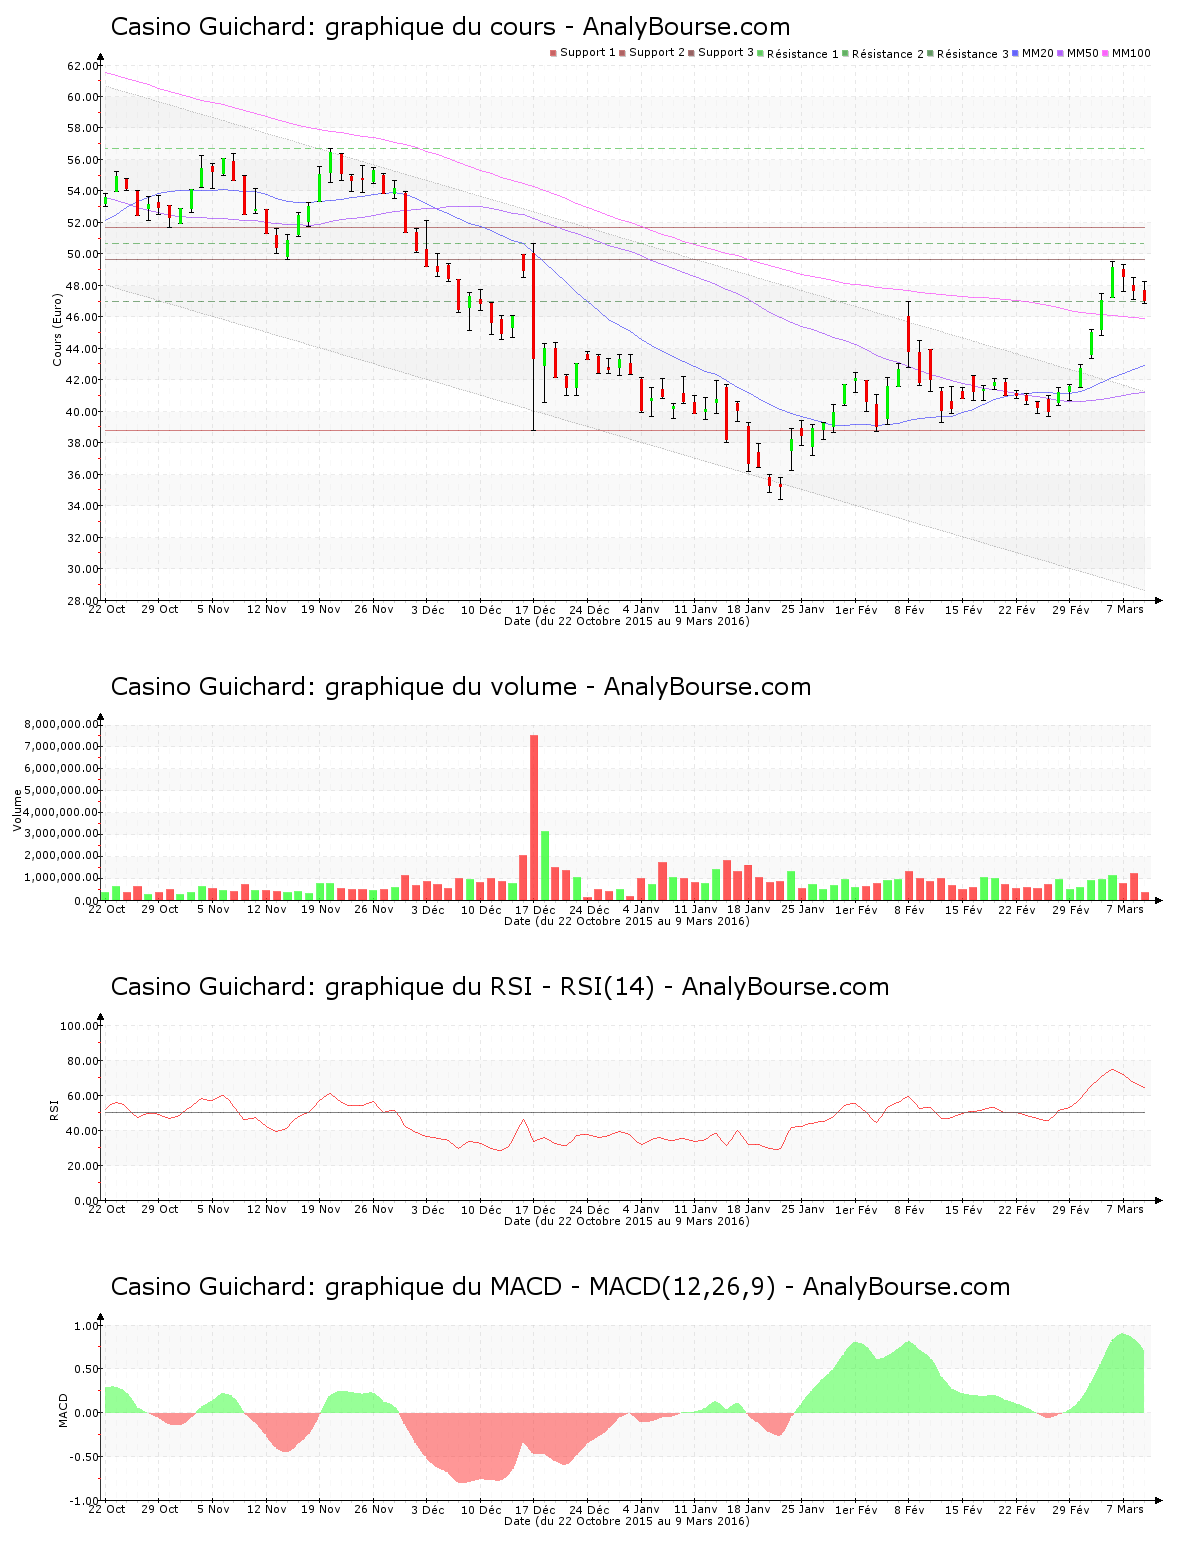Click the 28.00 price axis value
1200x1550 pixels.
click(x=83, y=601)
